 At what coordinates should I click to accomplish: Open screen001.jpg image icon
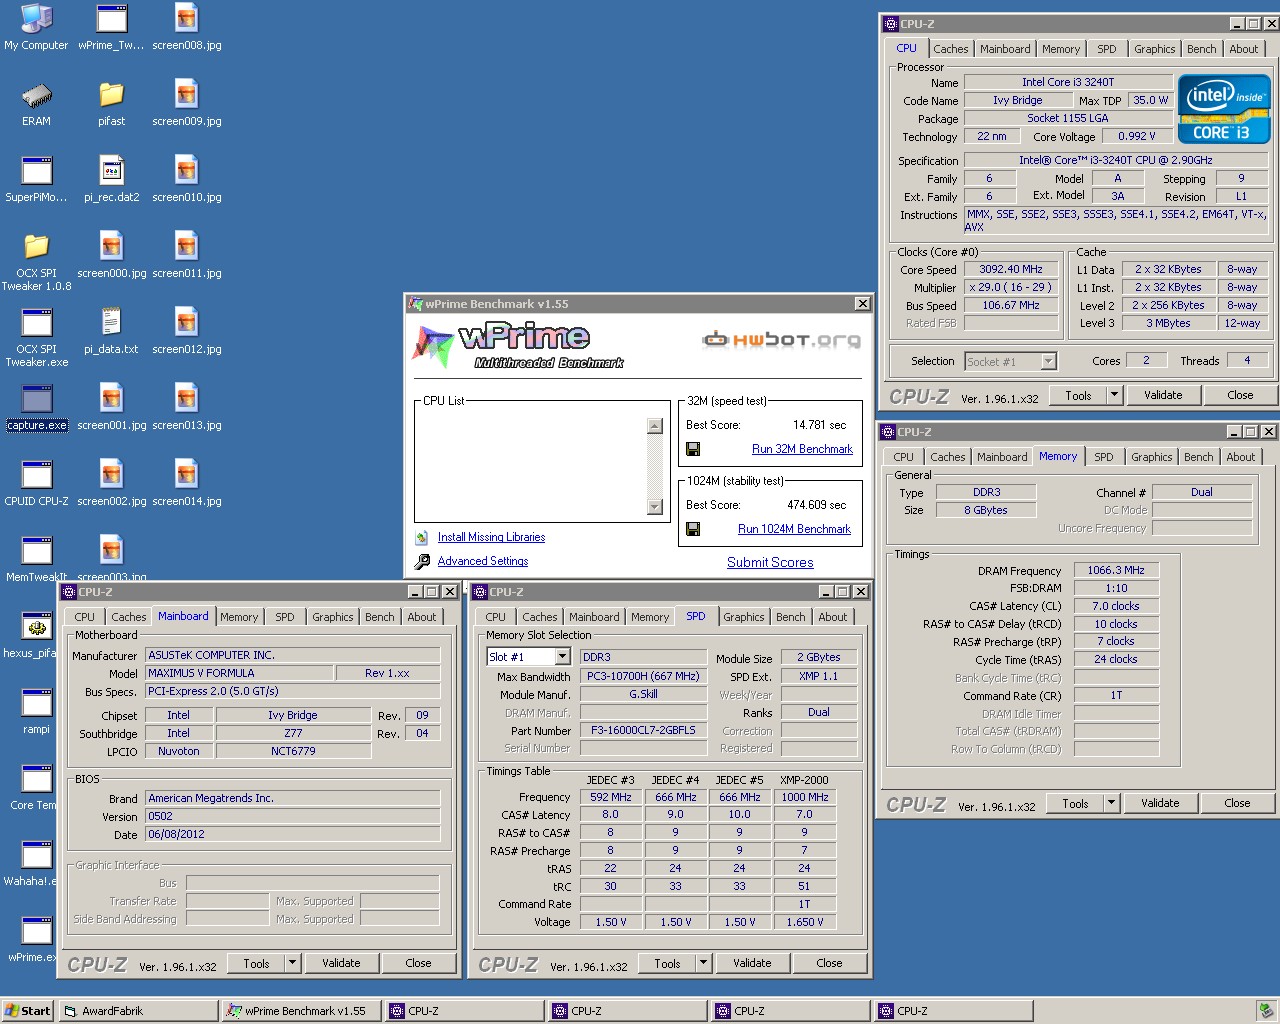111,408
